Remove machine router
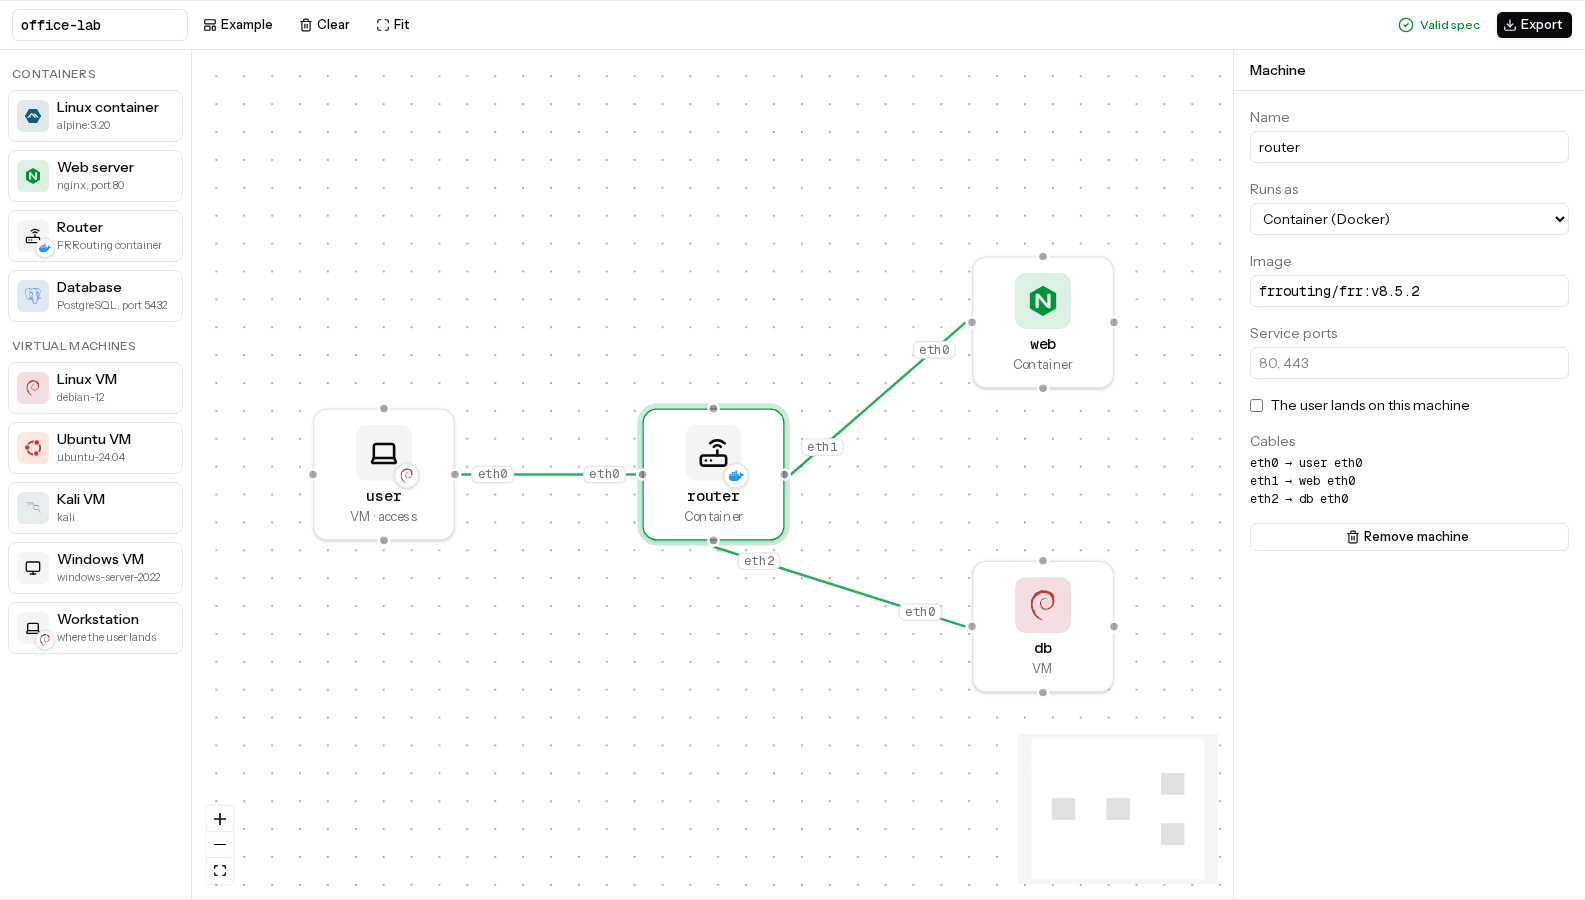The image size is (1585, 900). tap(1409, 537)
